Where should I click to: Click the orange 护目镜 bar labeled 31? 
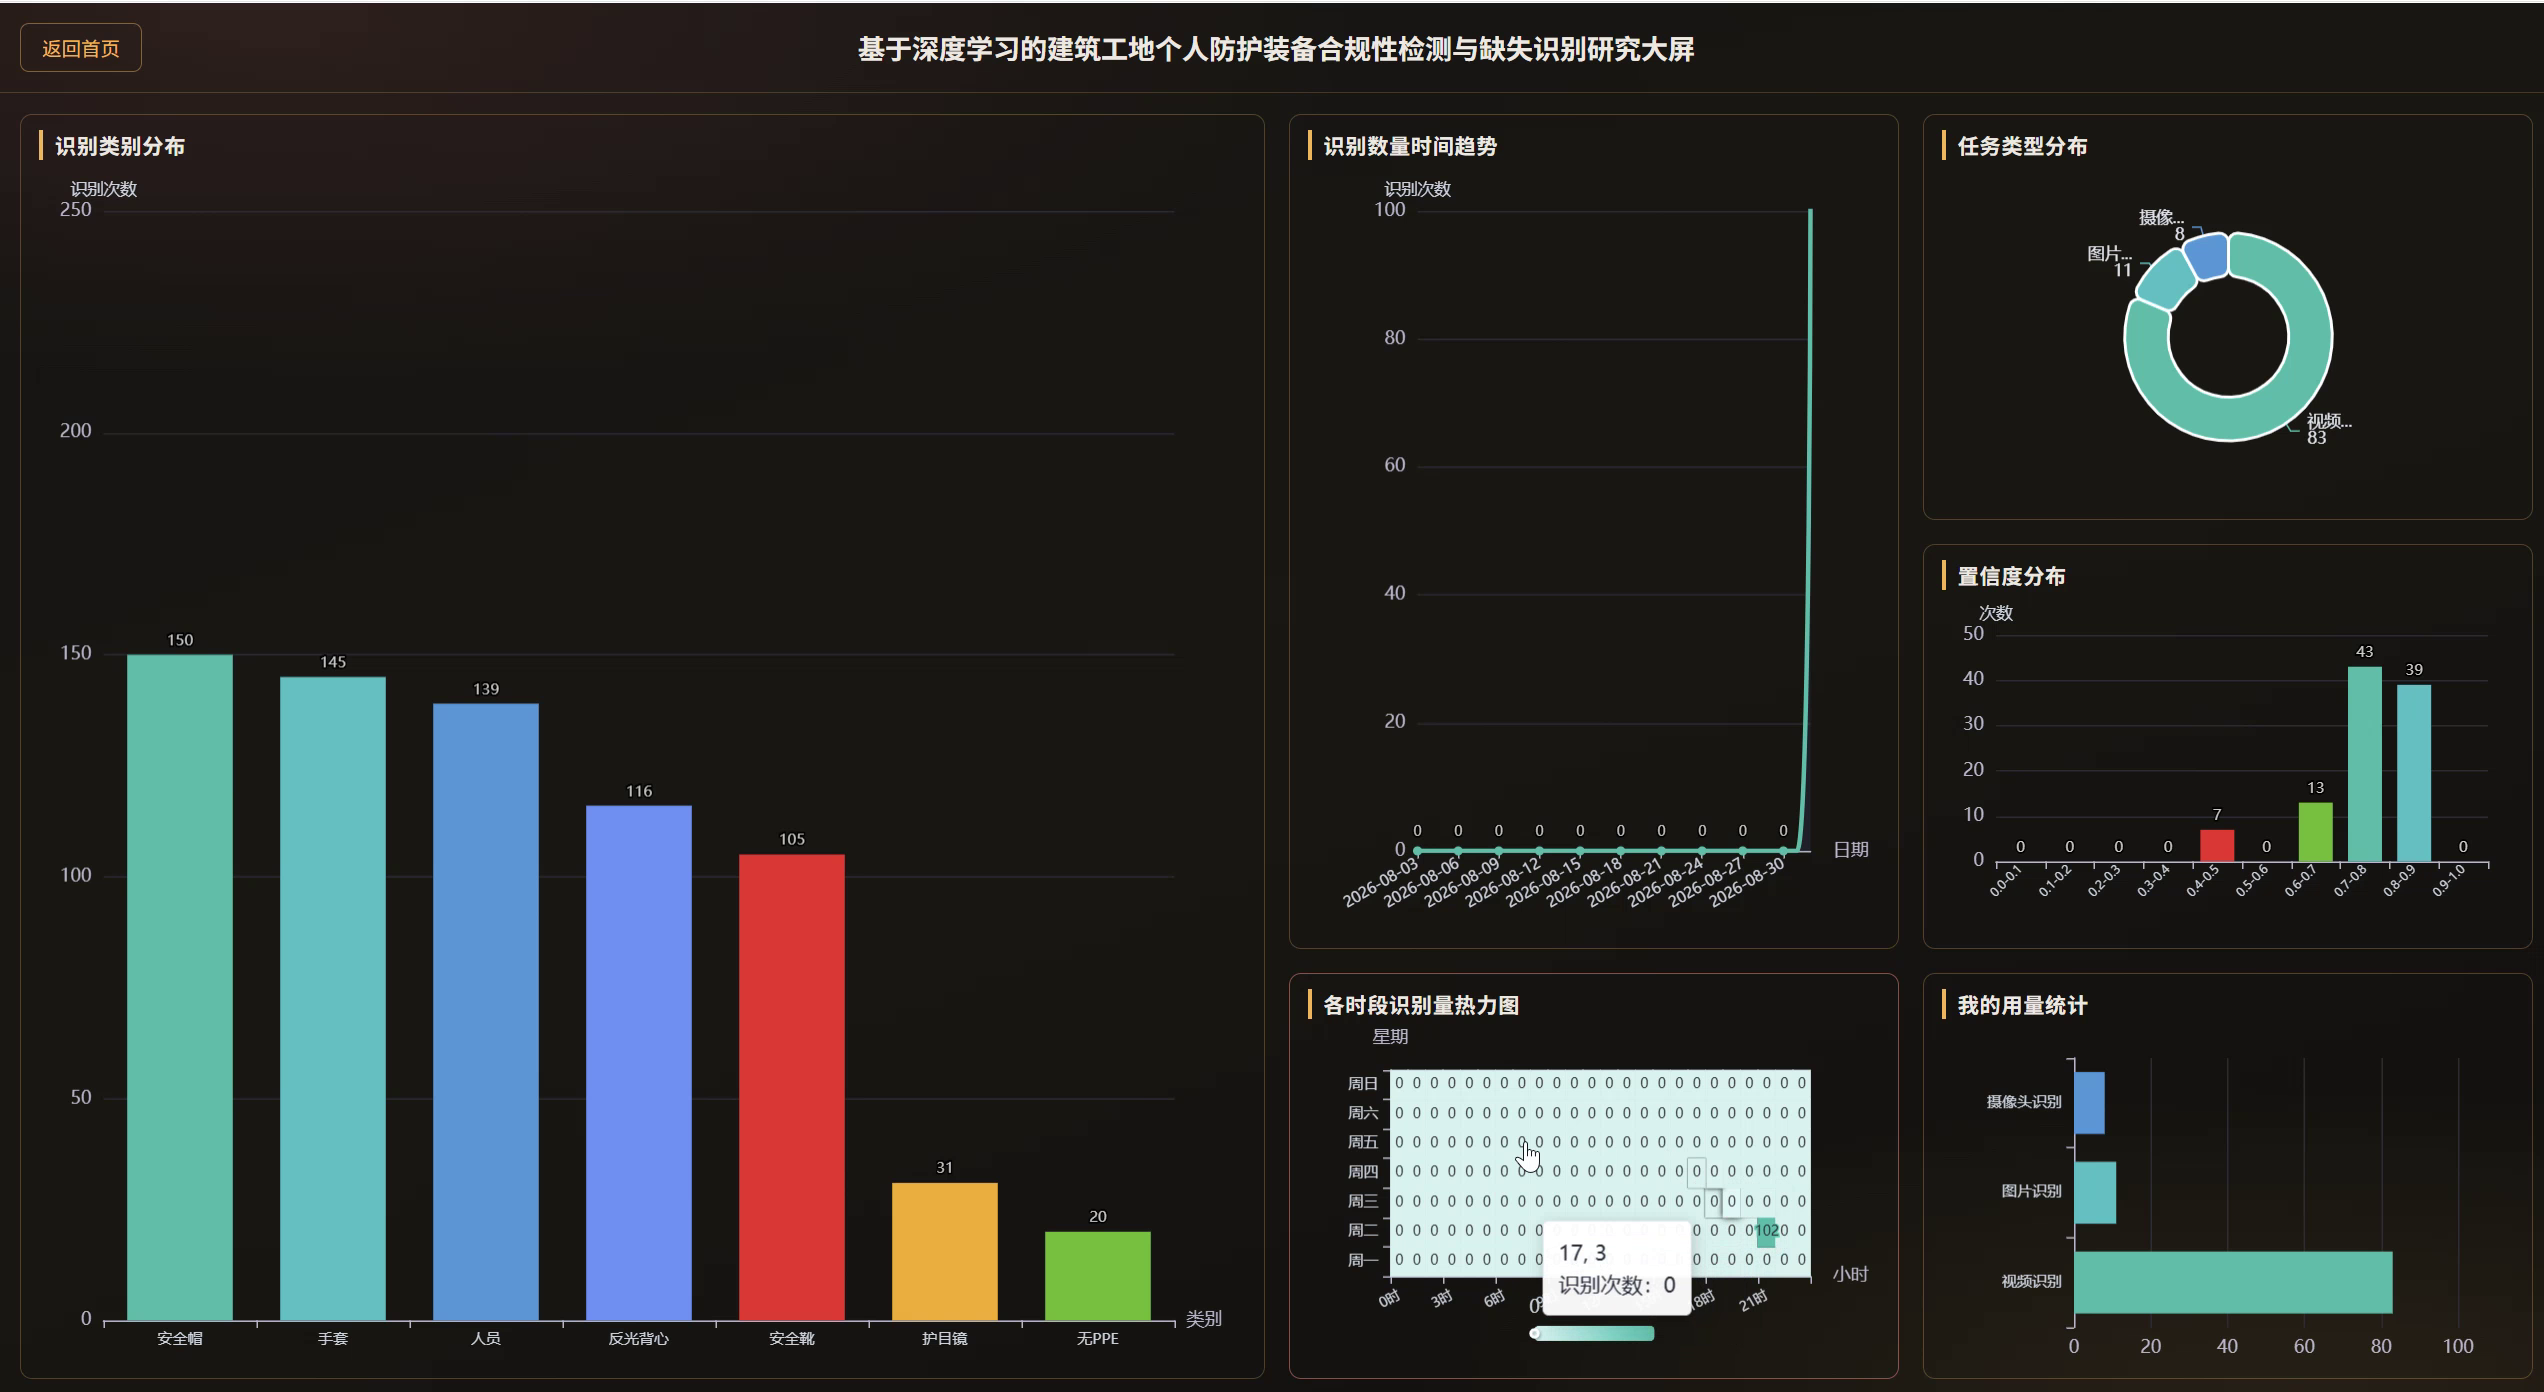point(945,1251)
